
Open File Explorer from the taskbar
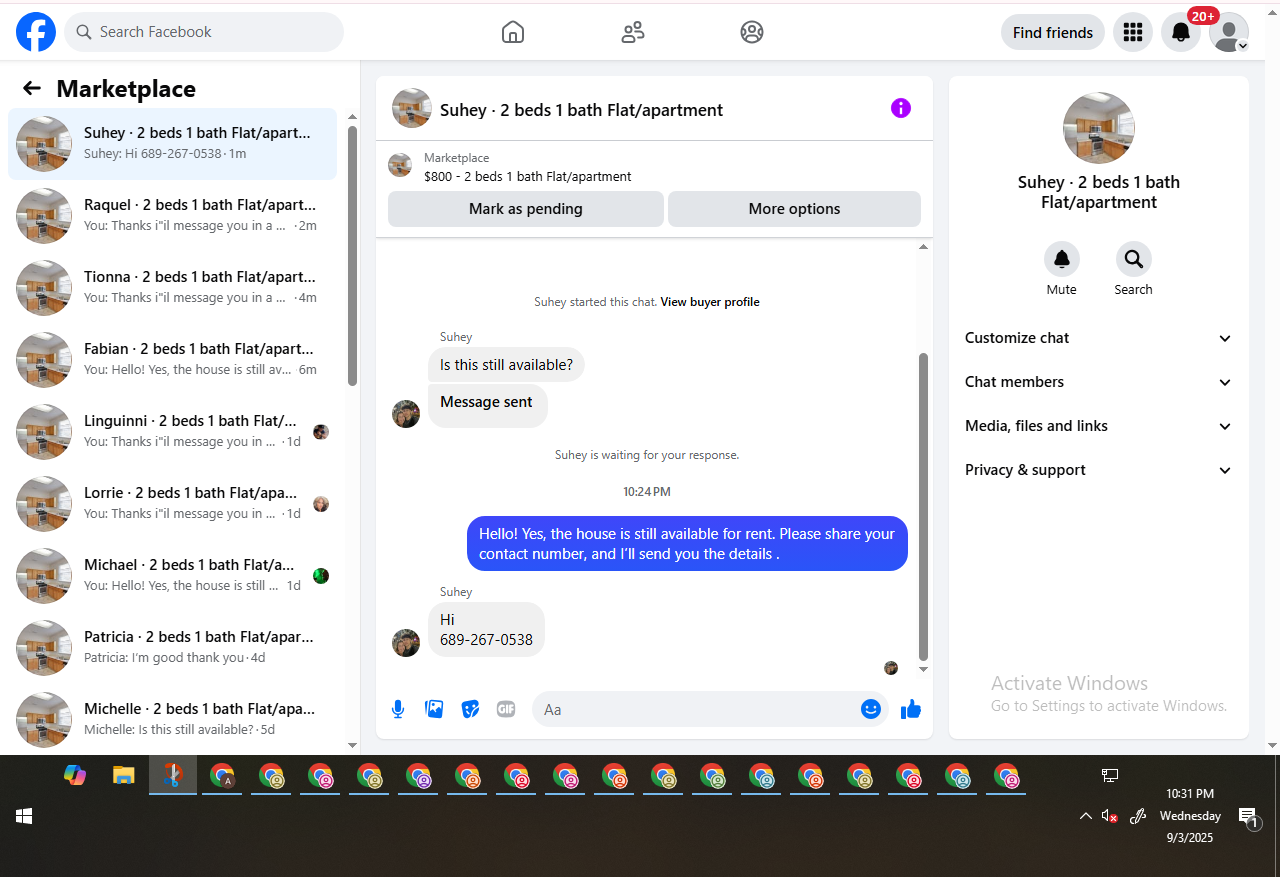tap(124, 775)
